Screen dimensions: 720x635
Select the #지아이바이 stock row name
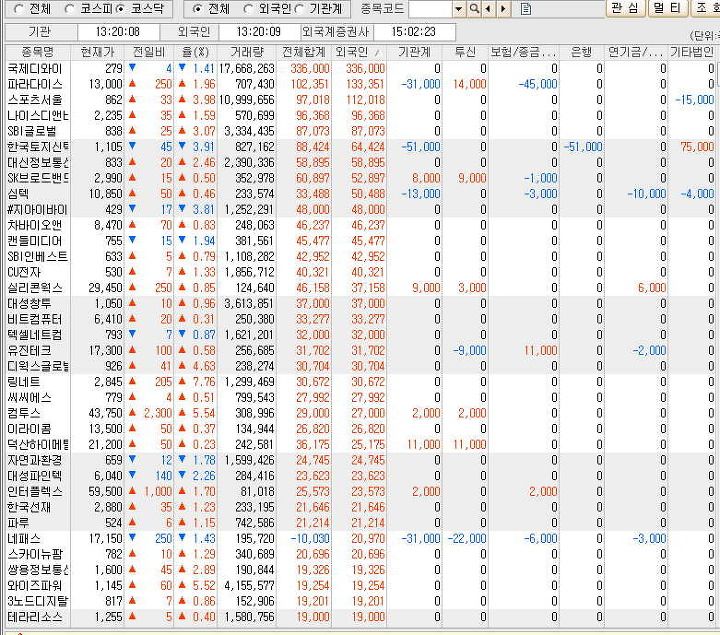click(37, 210)
